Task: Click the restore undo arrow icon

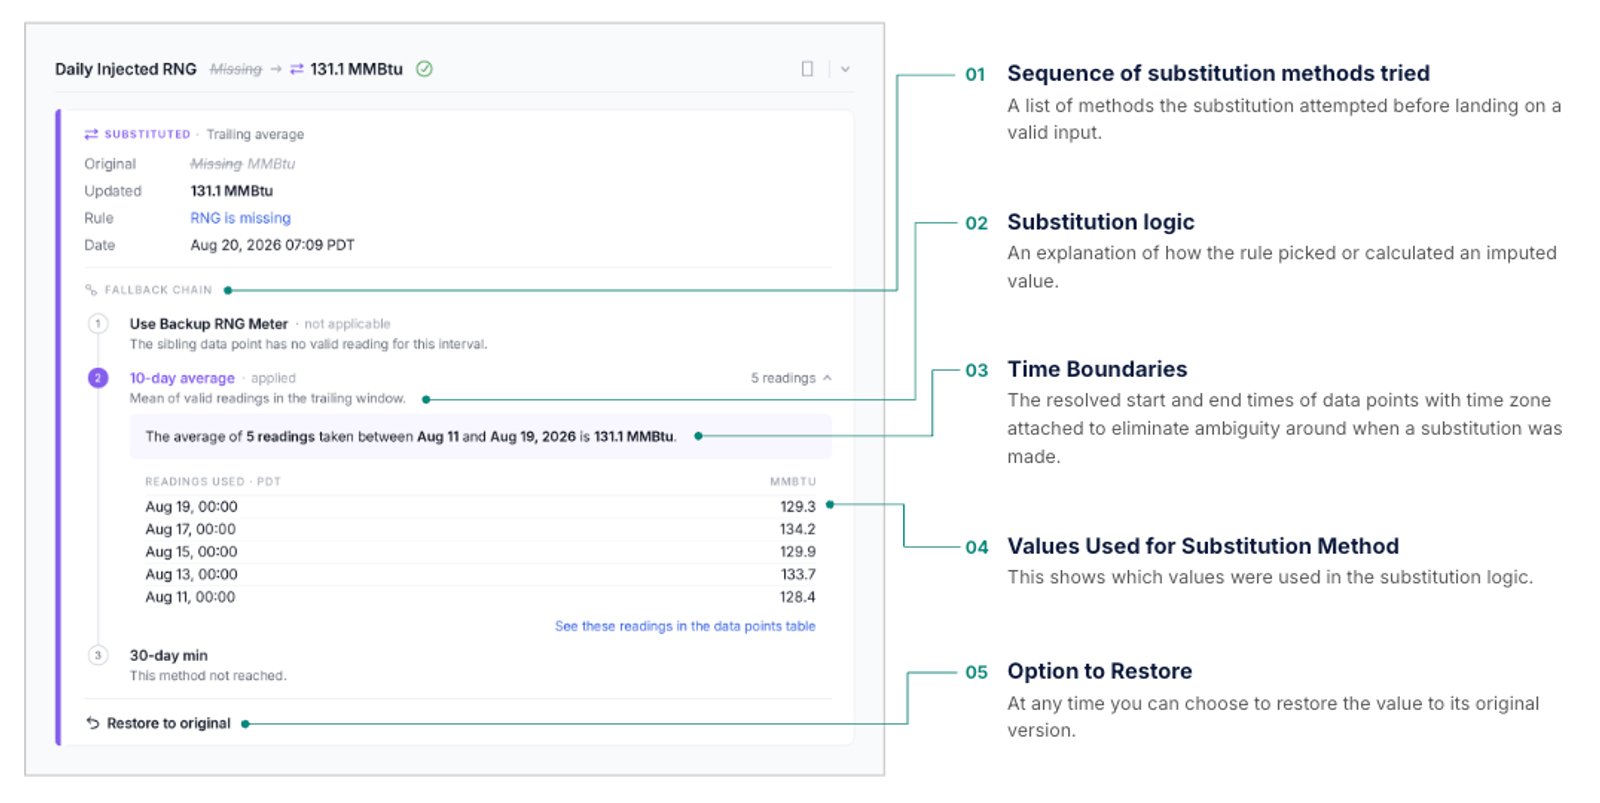Action: tap(93, 723)
